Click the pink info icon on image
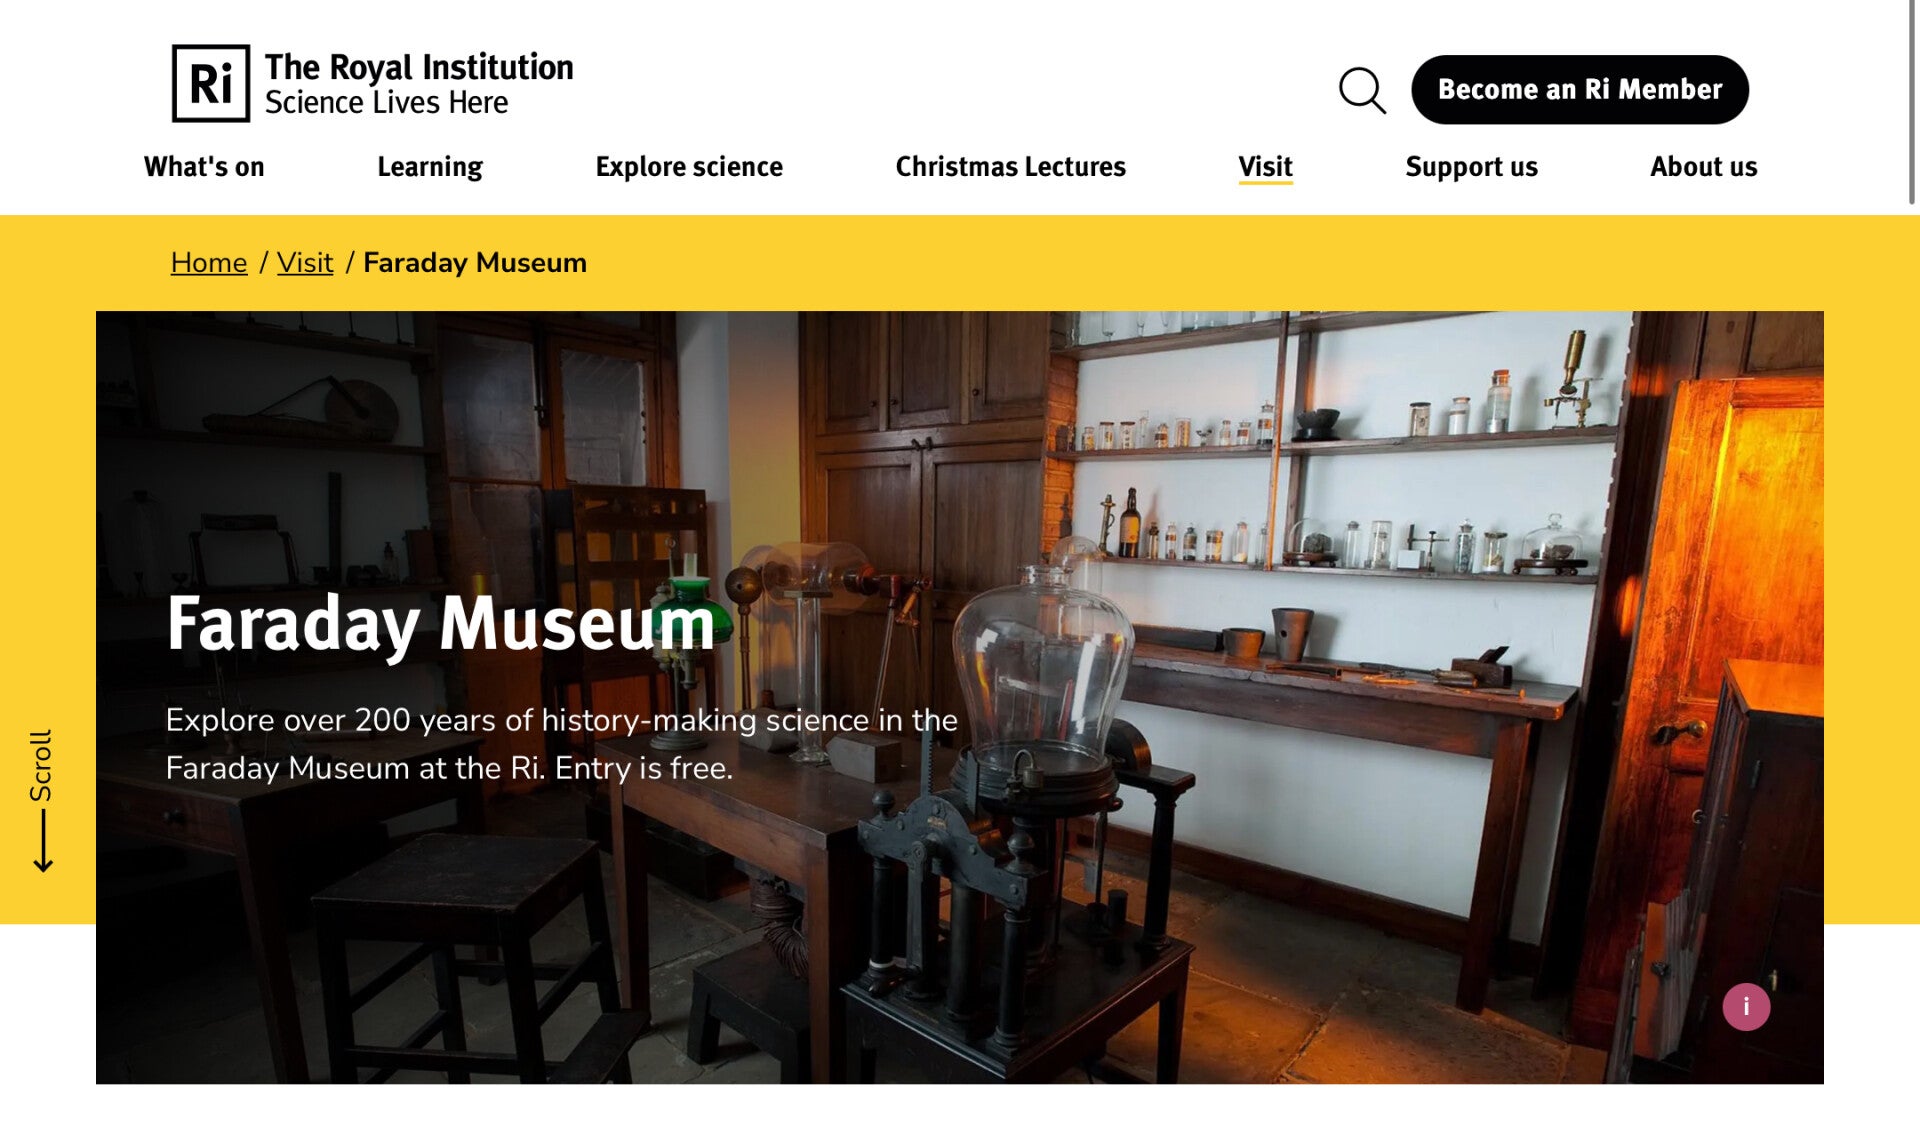This screenshot has height=1127, width=1920. (x=1746, y=1007)
